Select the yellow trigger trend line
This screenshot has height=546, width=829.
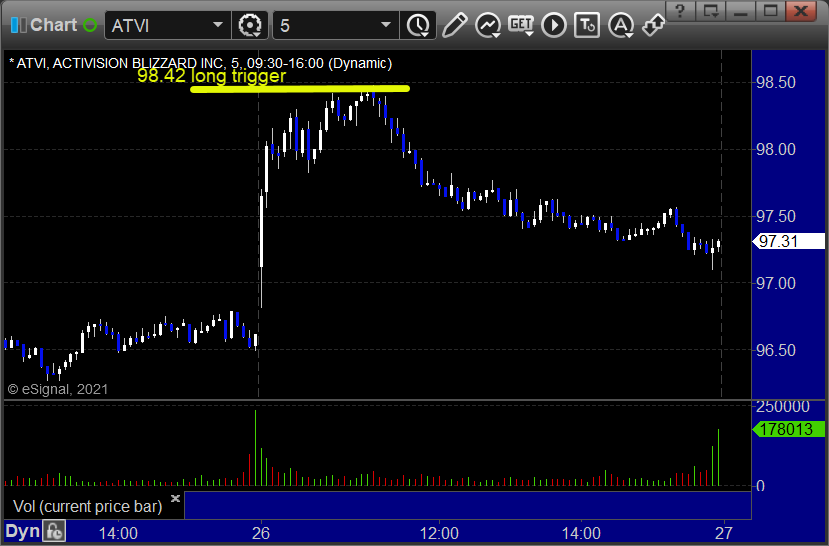click(300, 89)
